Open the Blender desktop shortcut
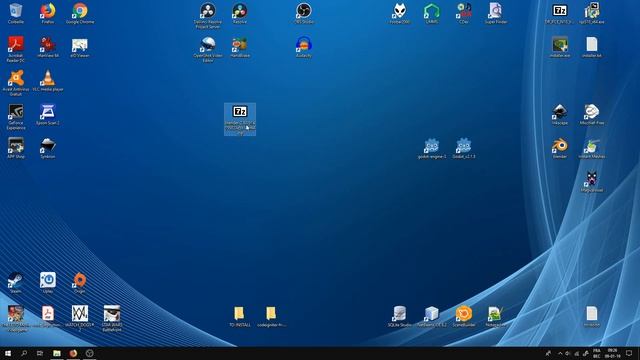The image size is (640, 360). [x=560, y=148]
